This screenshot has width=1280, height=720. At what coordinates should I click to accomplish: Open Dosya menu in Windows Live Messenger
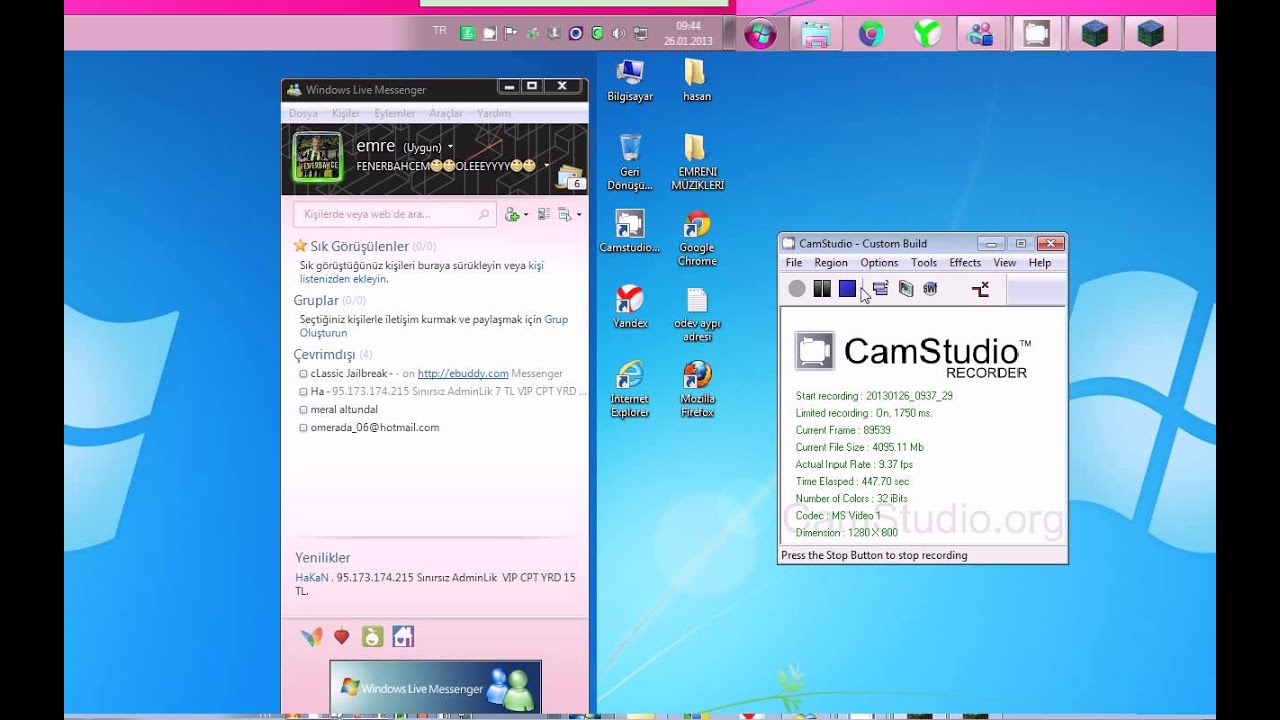point(303,114)
